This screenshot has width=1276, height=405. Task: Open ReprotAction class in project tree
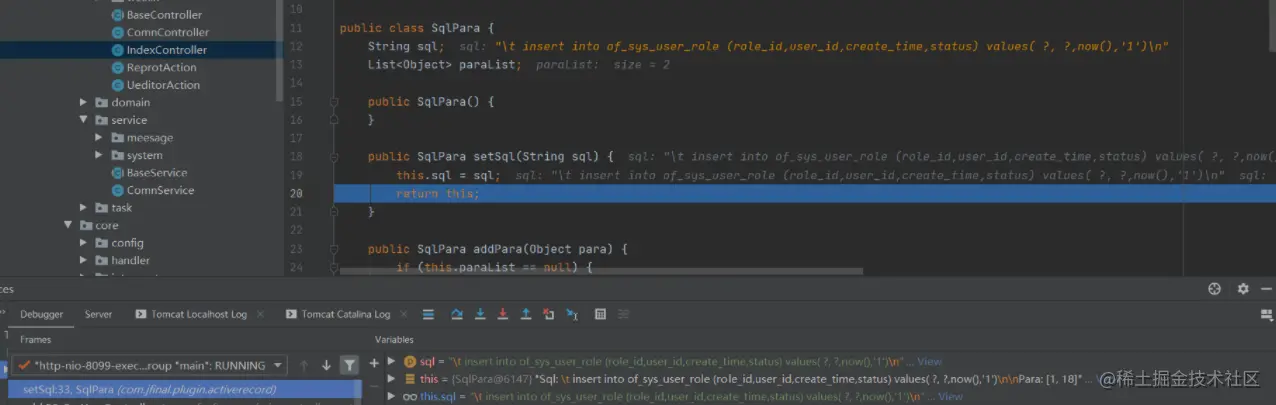(161, 67)
